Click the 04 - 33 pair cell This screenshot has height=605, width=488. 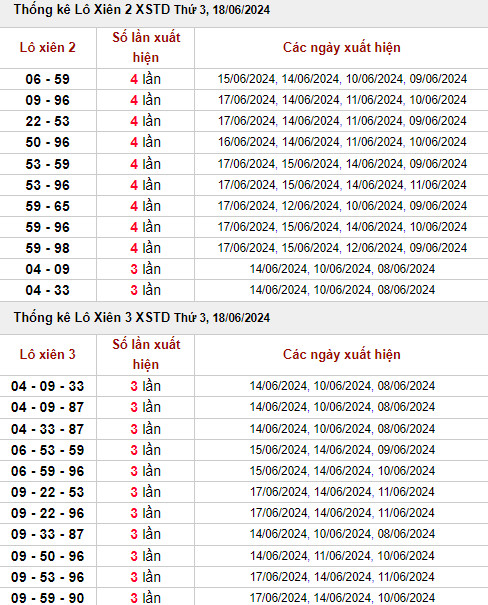point(48,290)
